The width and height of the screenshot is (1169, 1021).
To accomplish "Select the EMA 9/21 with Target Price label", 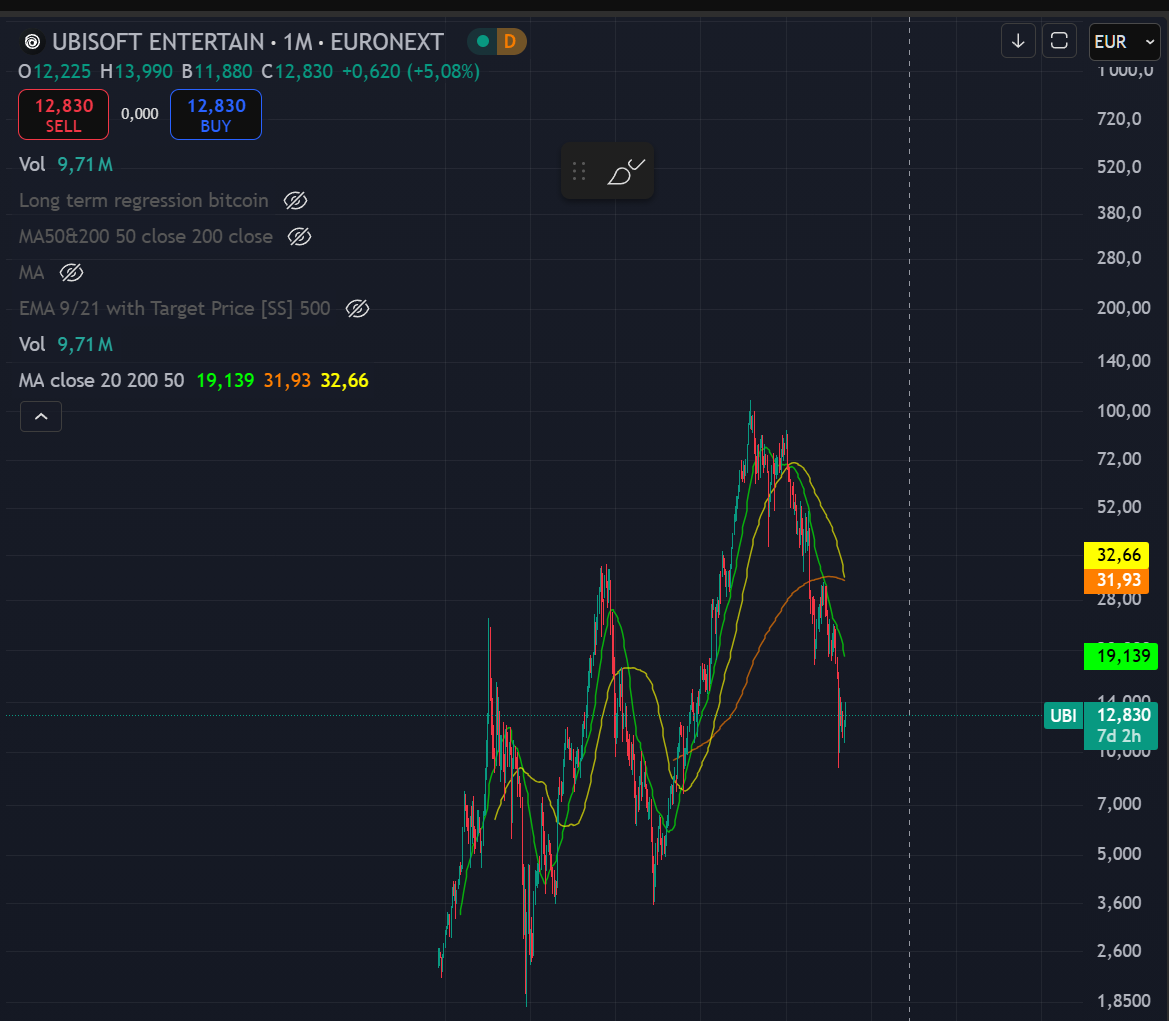I will 174,309.
